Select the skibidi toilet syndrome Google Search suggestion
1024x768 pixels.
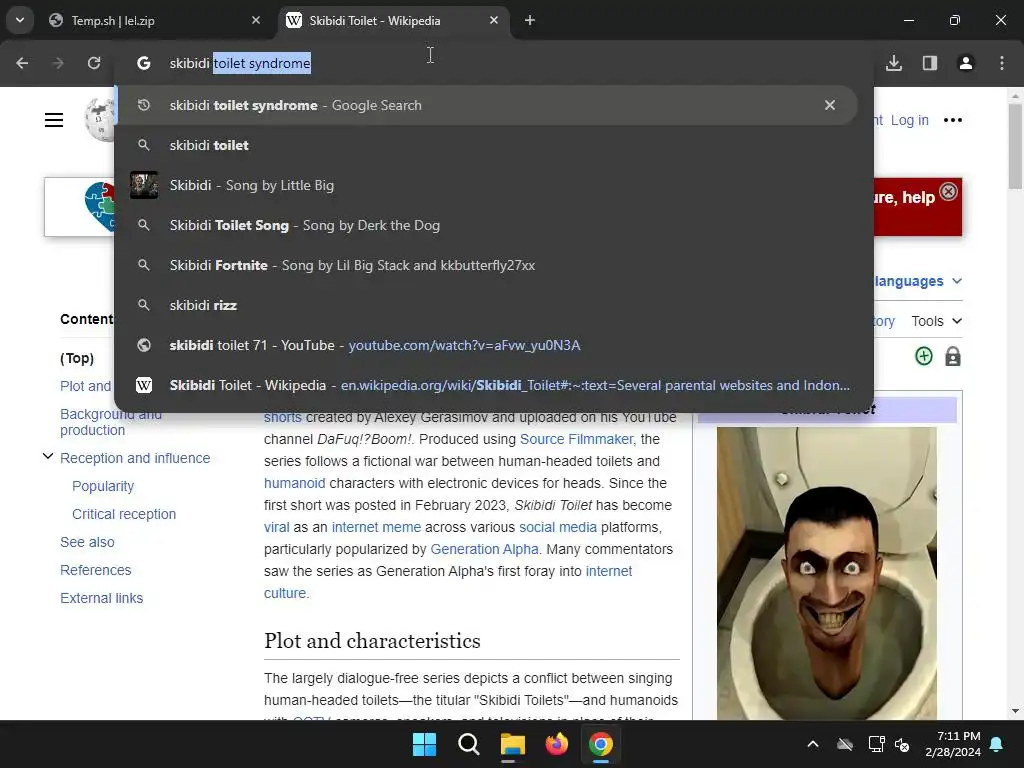coord(487,105)
